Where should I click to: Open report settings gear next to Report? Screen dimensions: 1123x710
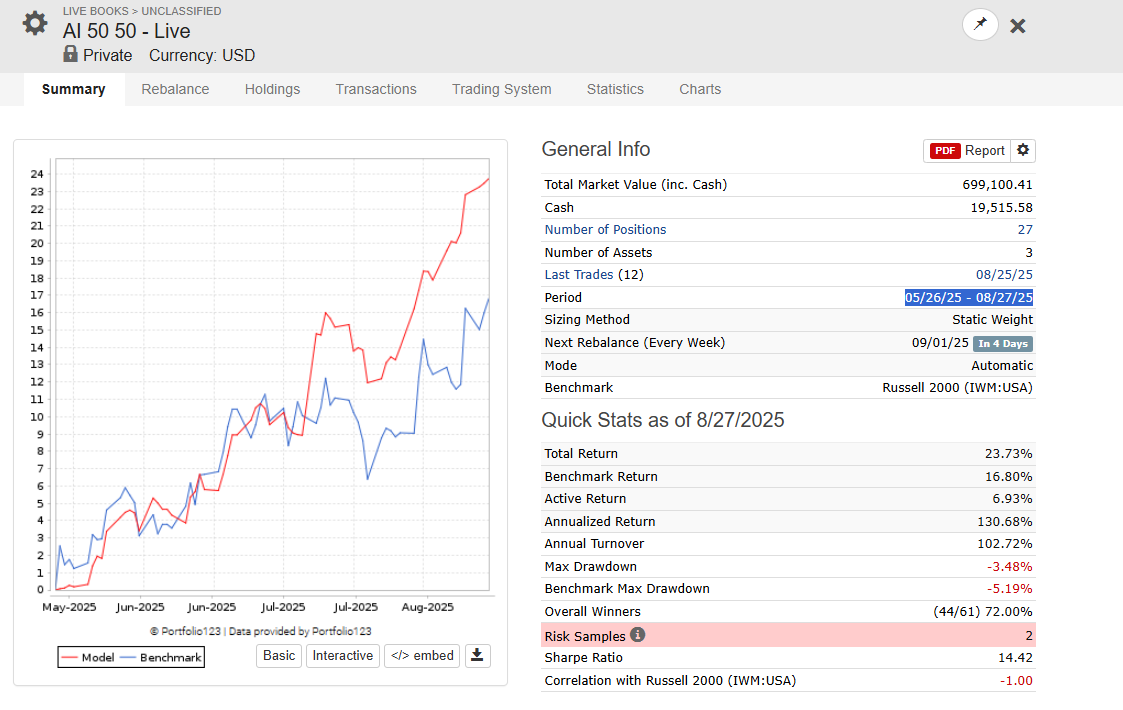tap(1023, 150)
